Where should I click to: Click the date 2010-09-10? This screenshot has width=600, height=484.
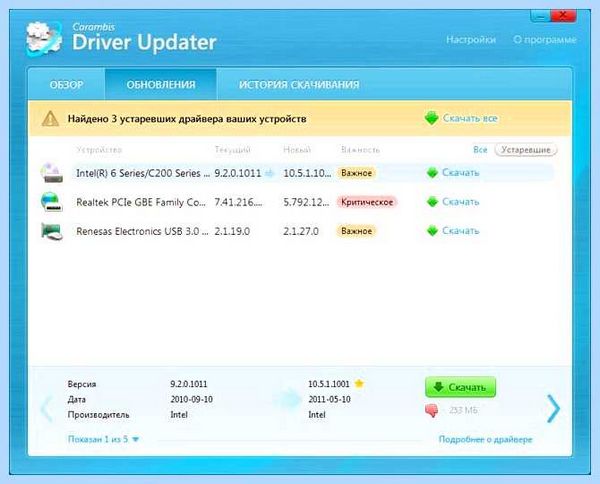point(191,399)
